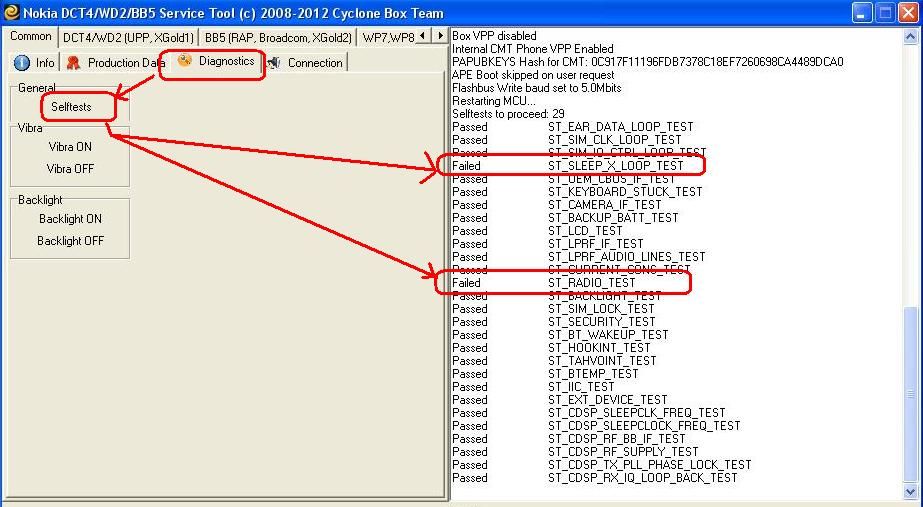Click the Production Data tab icon
The width and height of the screenshot is (923, 507).
click(73, 62)
